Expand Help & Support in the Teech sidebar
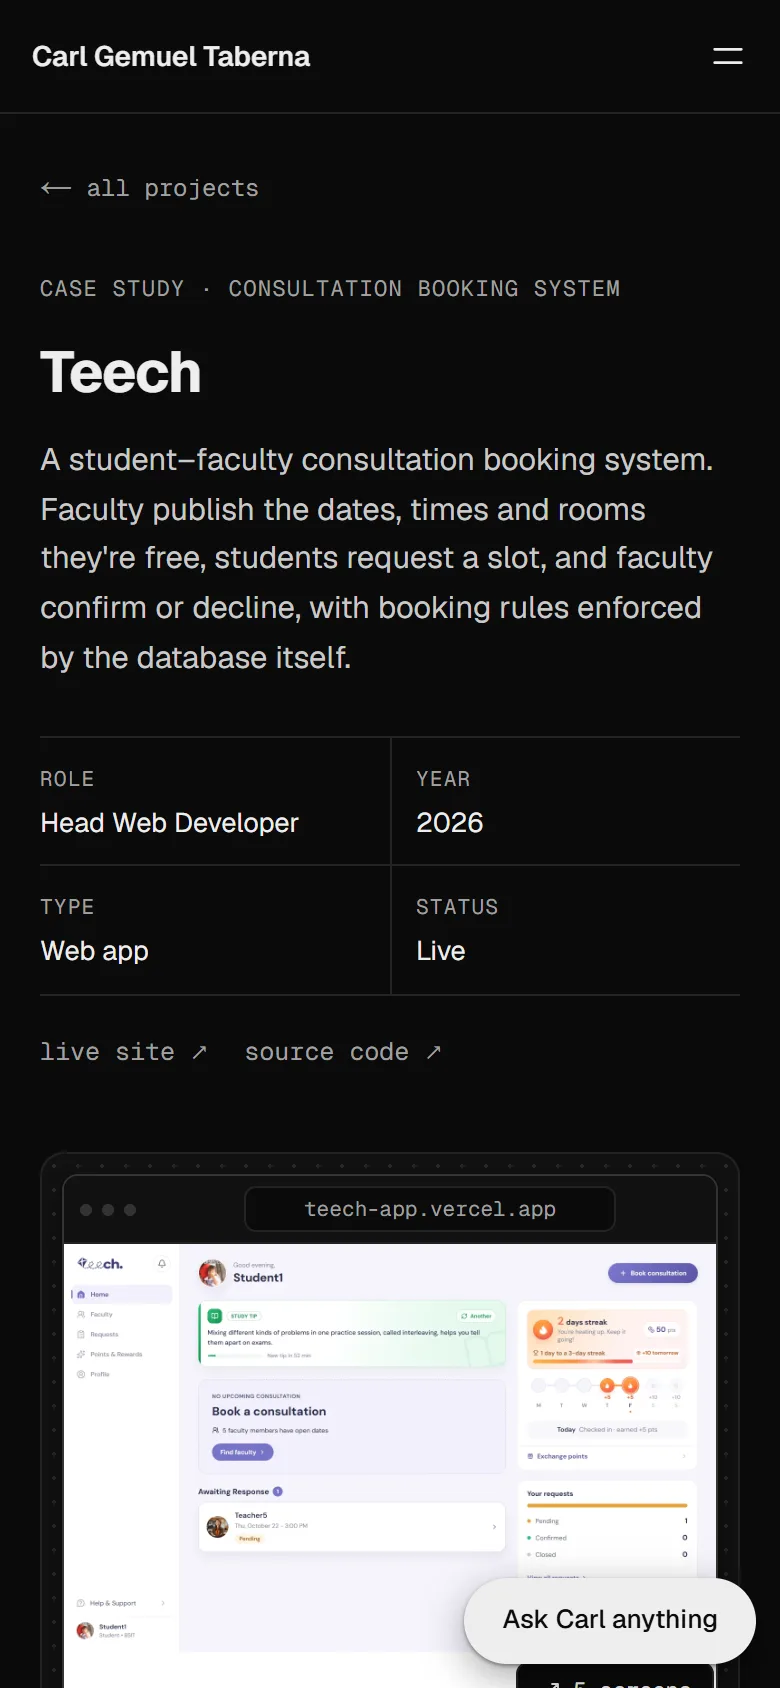 click(x=121, y=1603)
